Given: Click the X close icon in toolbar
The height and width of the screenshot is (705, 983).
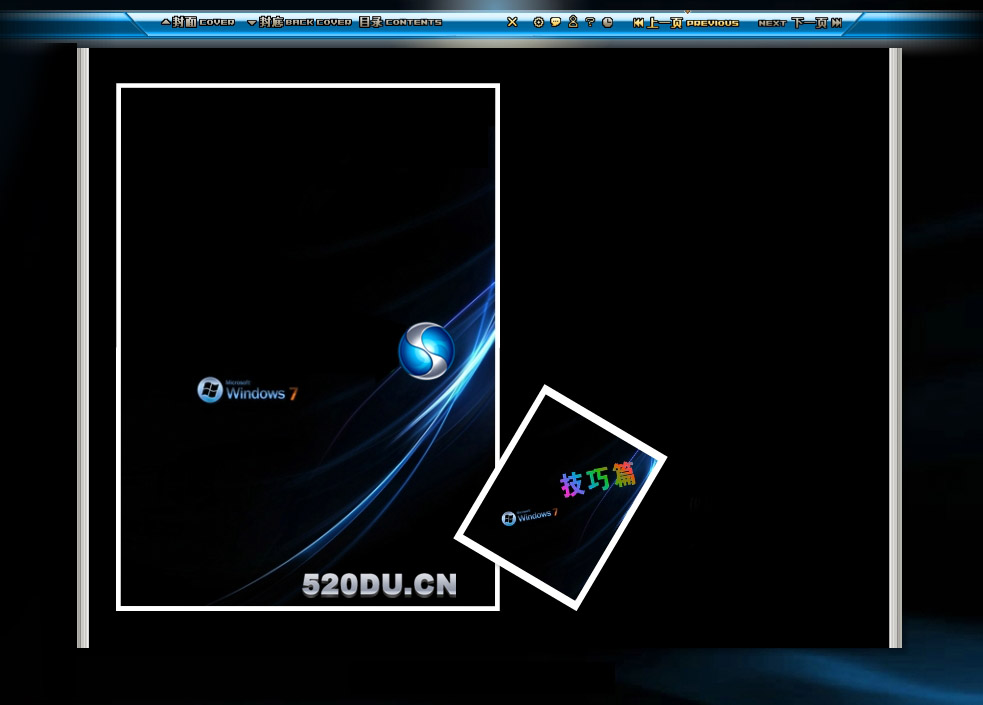Looking at the screenshot, I should click(x=512, y=23).
